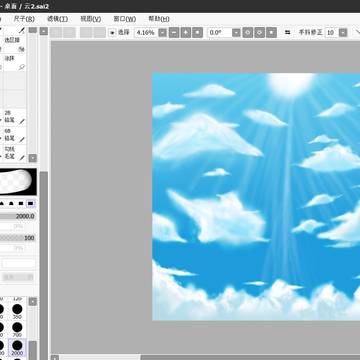Viewport: 360px width, 360px height.
Task: Select the 700 brush size preset
Action: pos(17,329)
